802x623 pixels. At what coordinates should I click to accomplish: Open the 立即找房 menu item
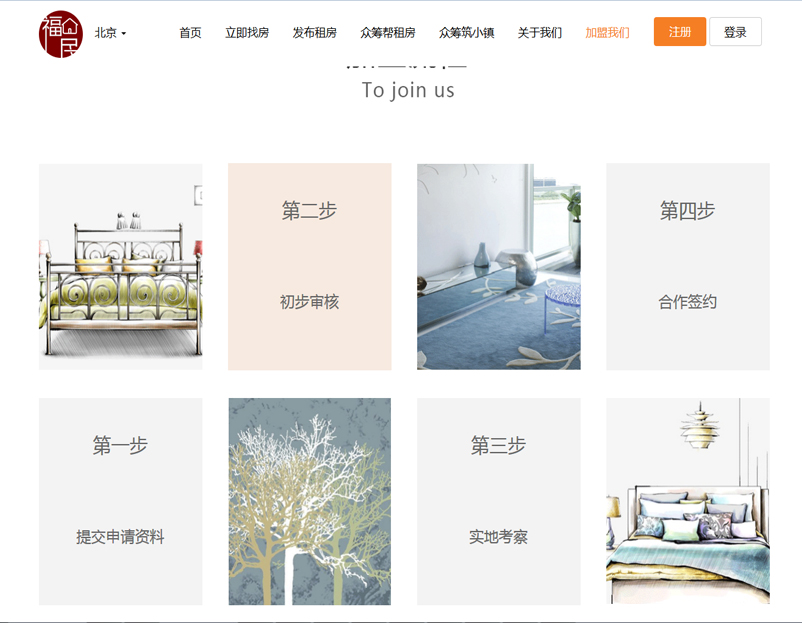pos(247,33)
